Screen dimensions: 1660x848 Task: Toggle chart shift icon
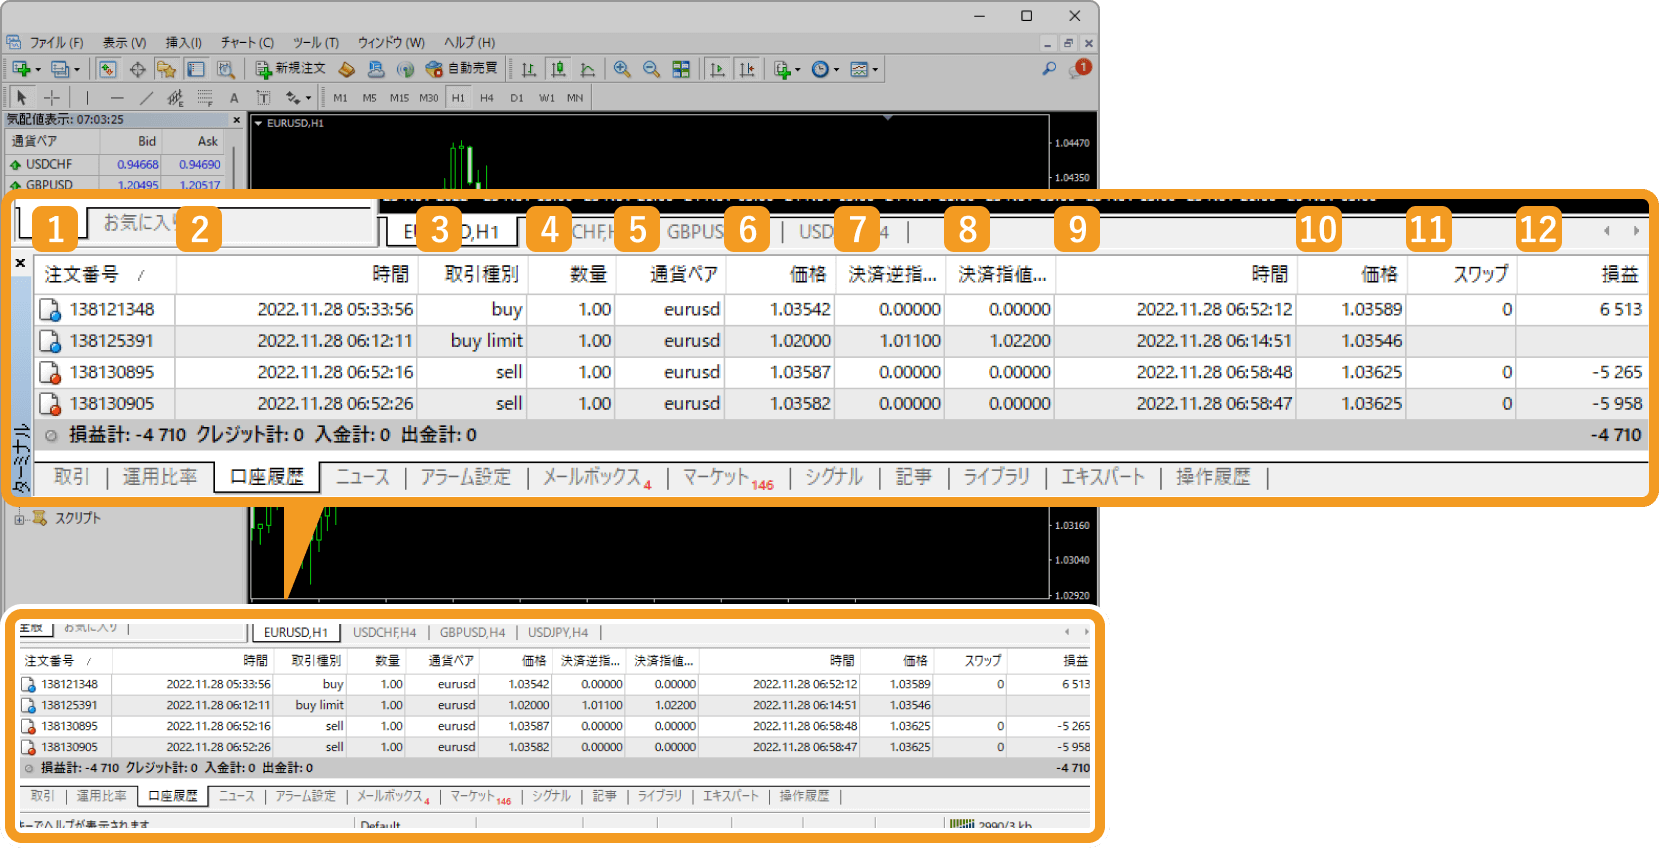pos(747,69)
